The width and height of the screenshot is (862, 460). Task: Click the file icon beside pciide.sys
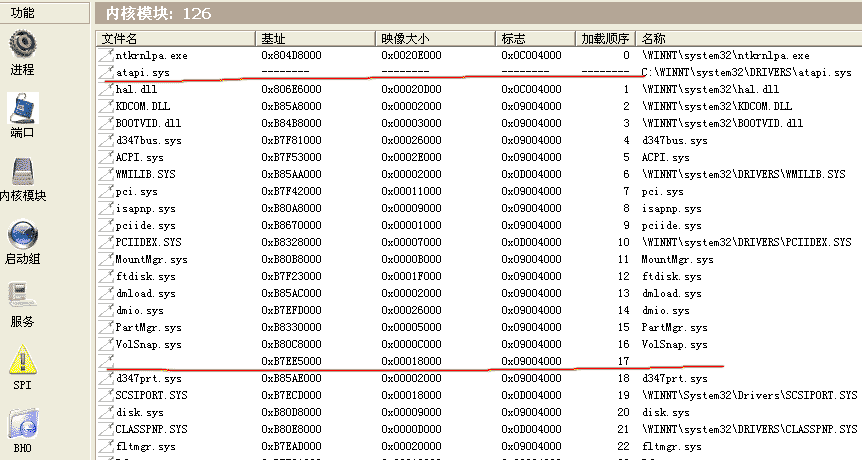[x=106, y=225]
